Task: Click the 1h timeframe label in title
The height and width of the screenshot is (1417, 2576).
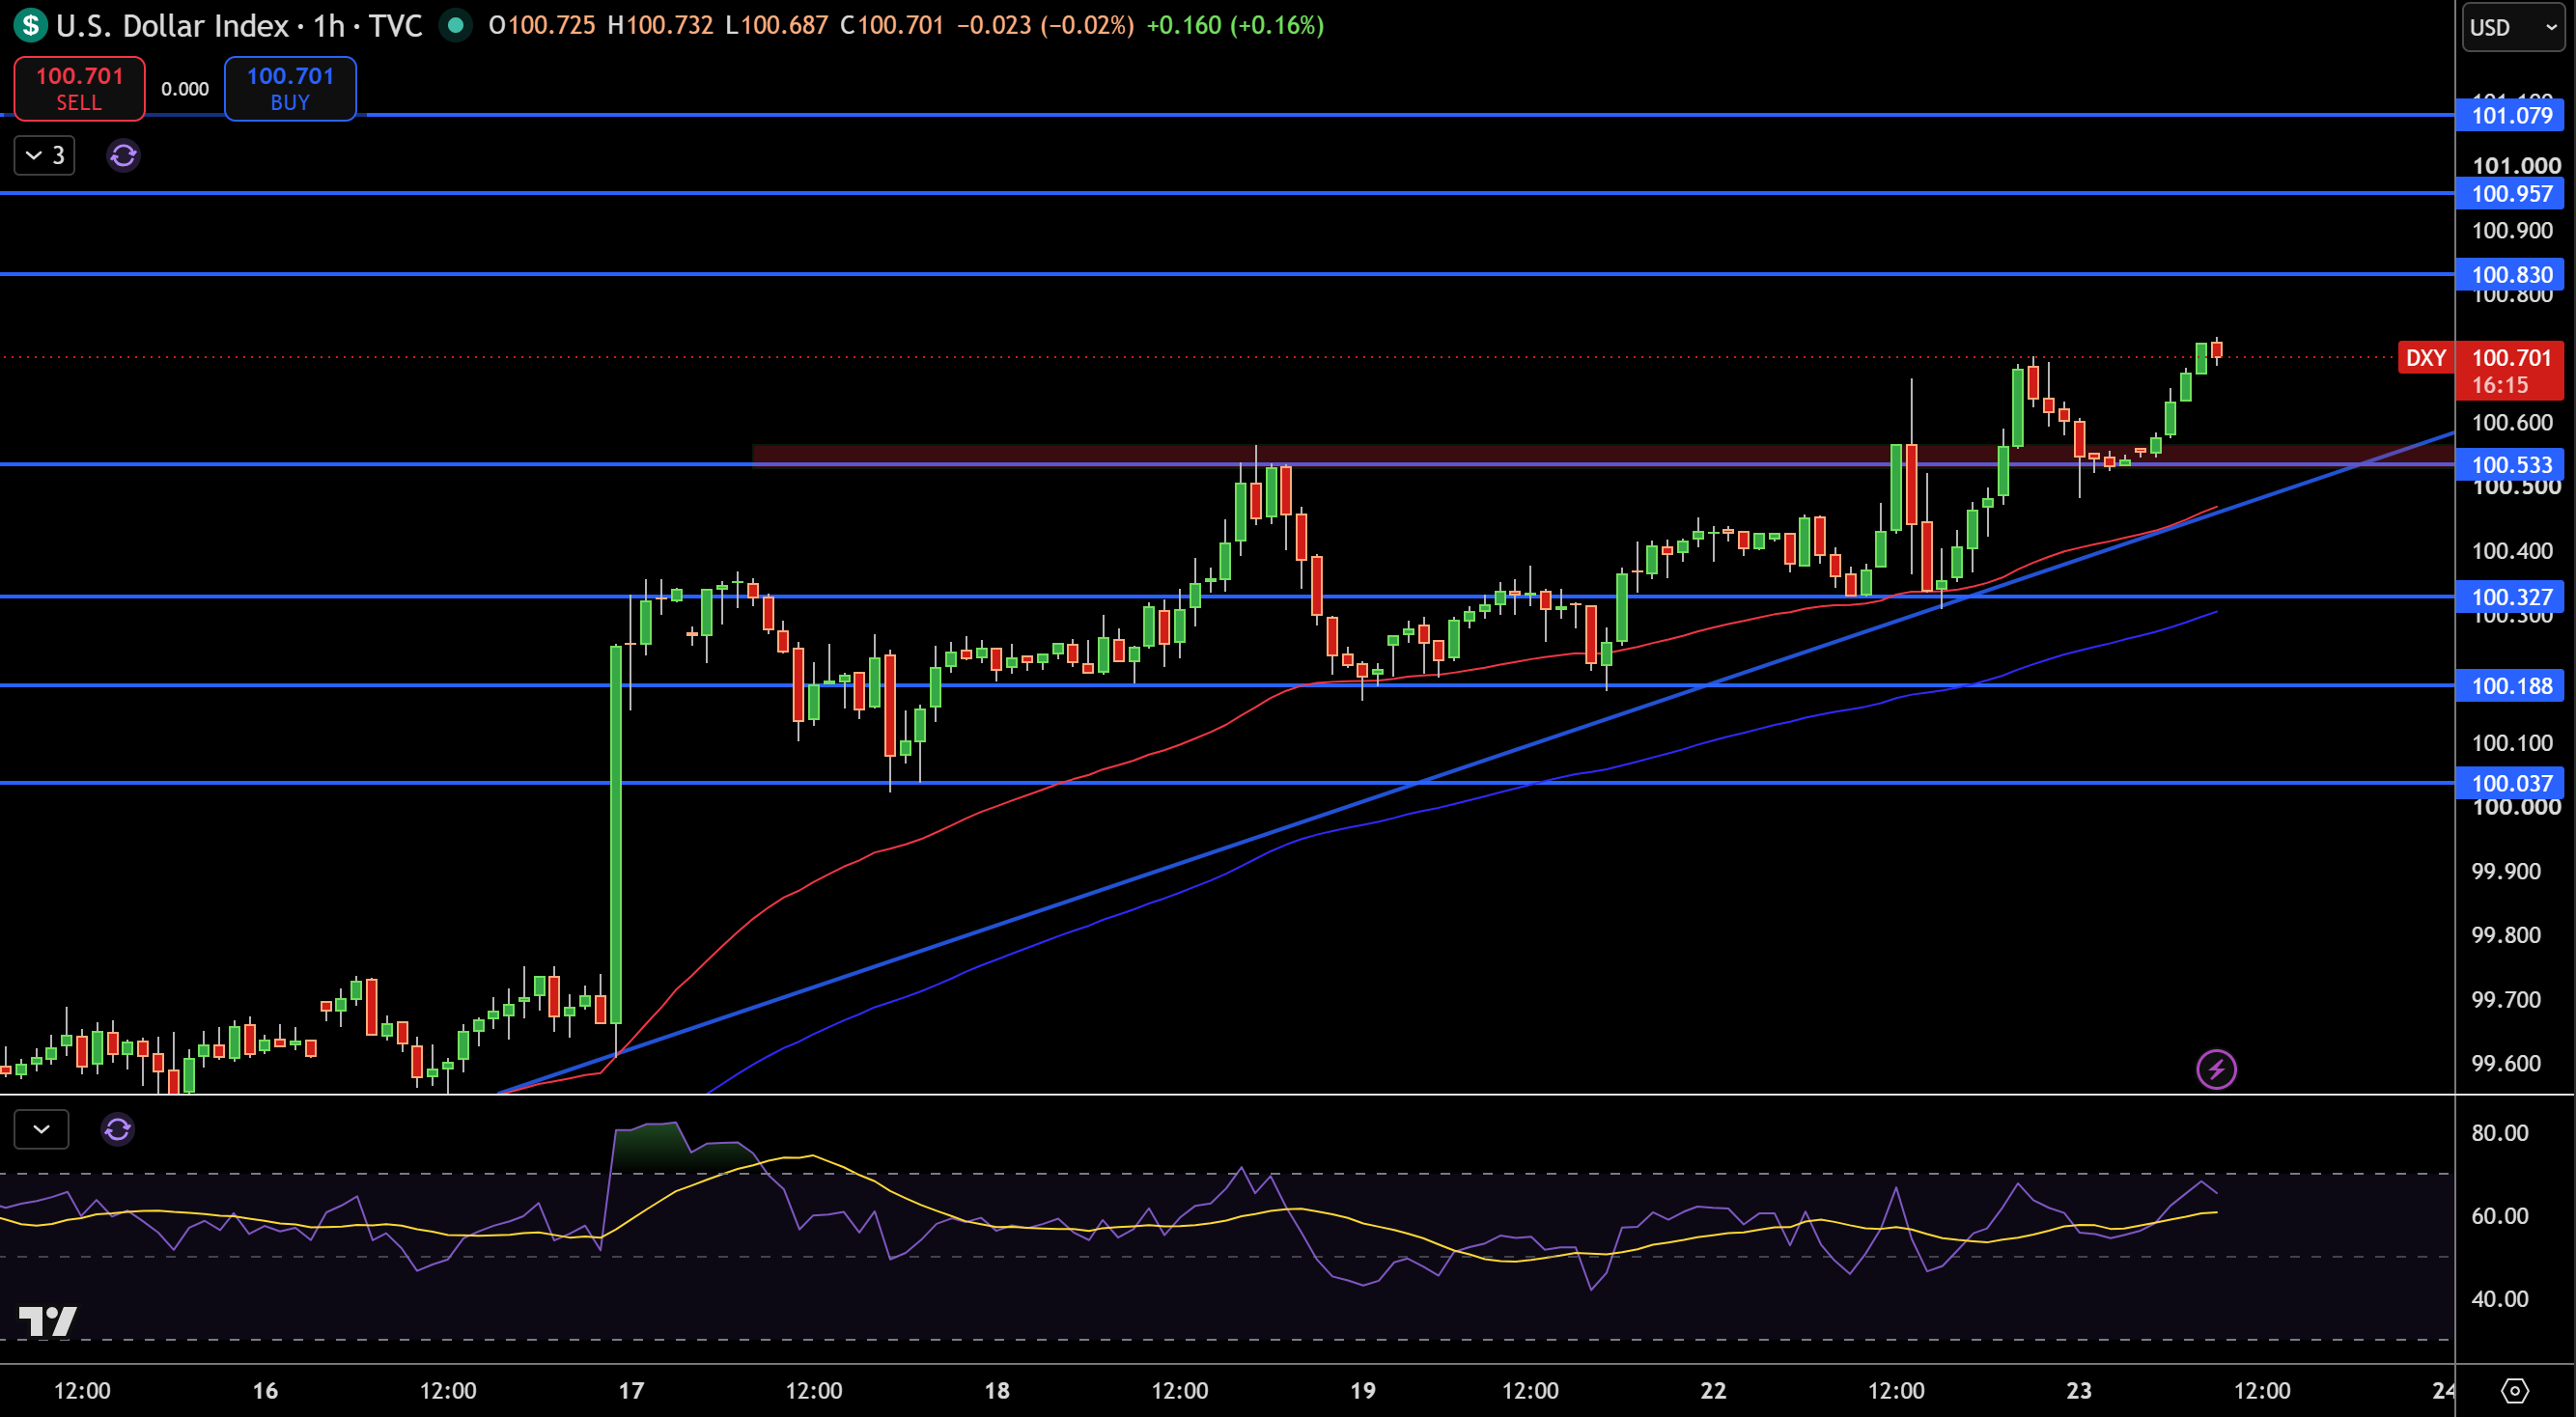Action: [x=329, y=25]
